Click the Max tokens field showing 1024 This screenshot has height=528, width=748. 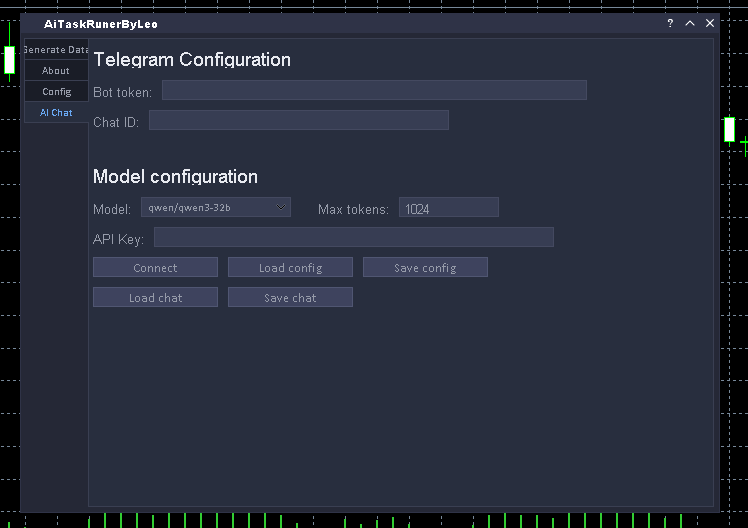[448, 208]
